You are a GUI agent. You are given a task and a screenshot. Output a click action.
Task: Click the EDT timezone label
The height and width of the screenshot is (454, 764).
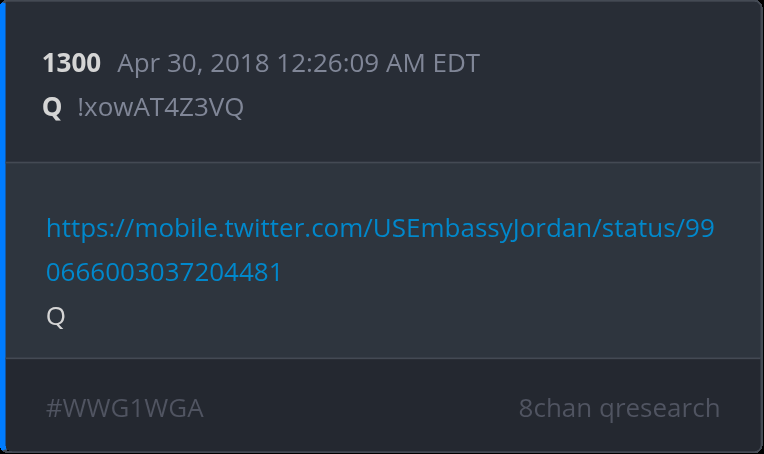(455, 64)
